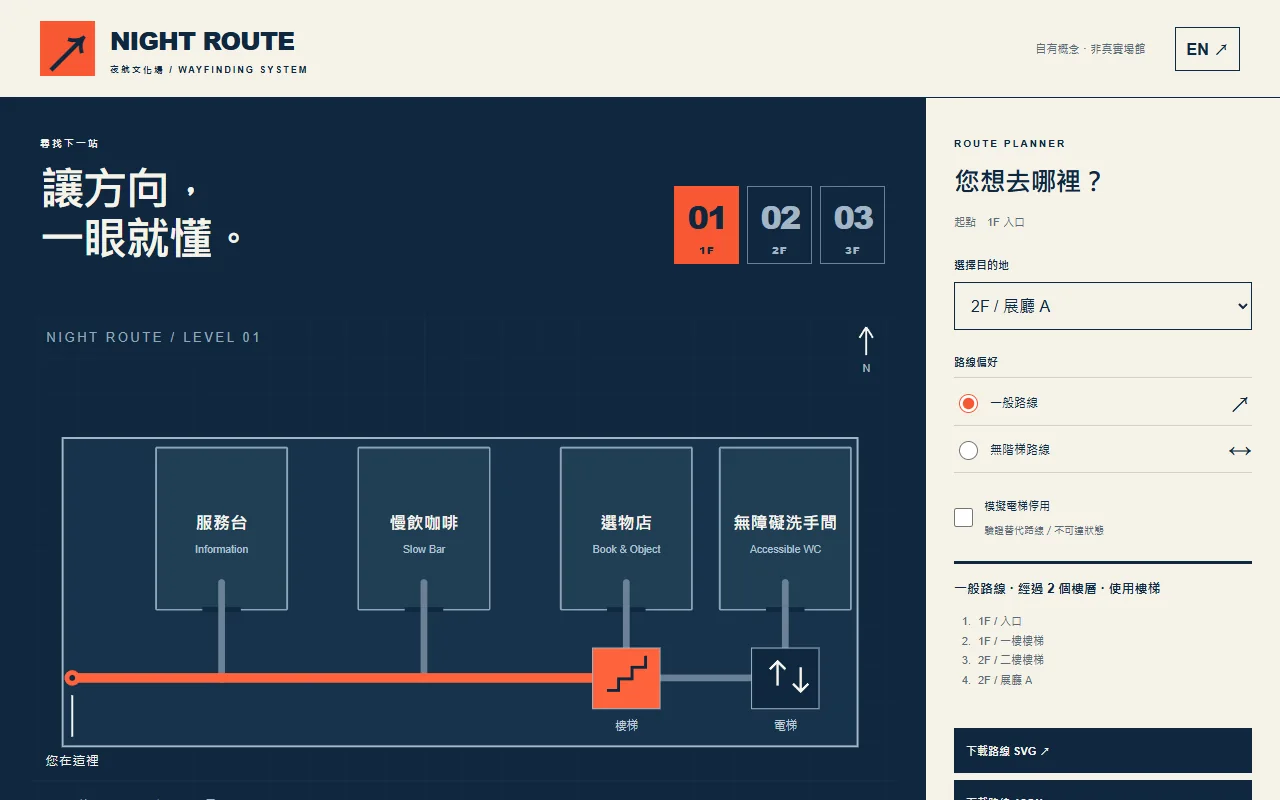Click the 'You are here' start marker
Viewport: 1280px width, 800px height.
(72, 678)
